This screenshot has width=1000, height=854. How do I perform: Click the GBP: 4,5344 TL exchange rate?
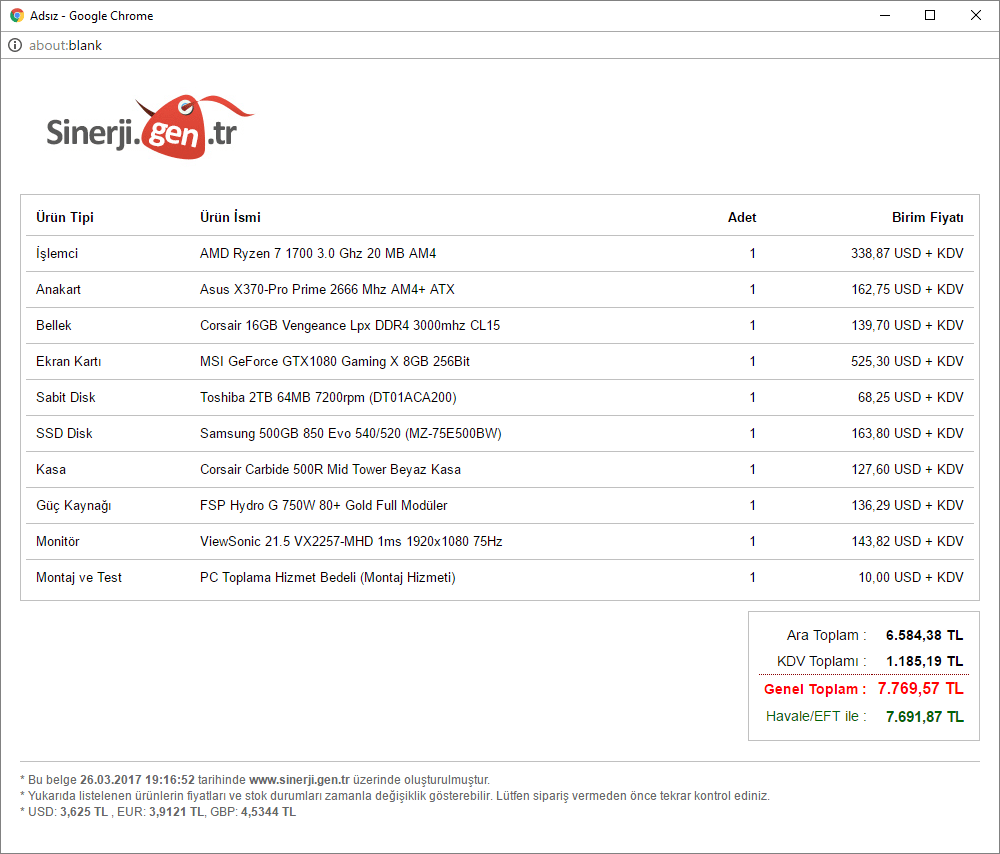pyautogui.click(x=253, y=812)
